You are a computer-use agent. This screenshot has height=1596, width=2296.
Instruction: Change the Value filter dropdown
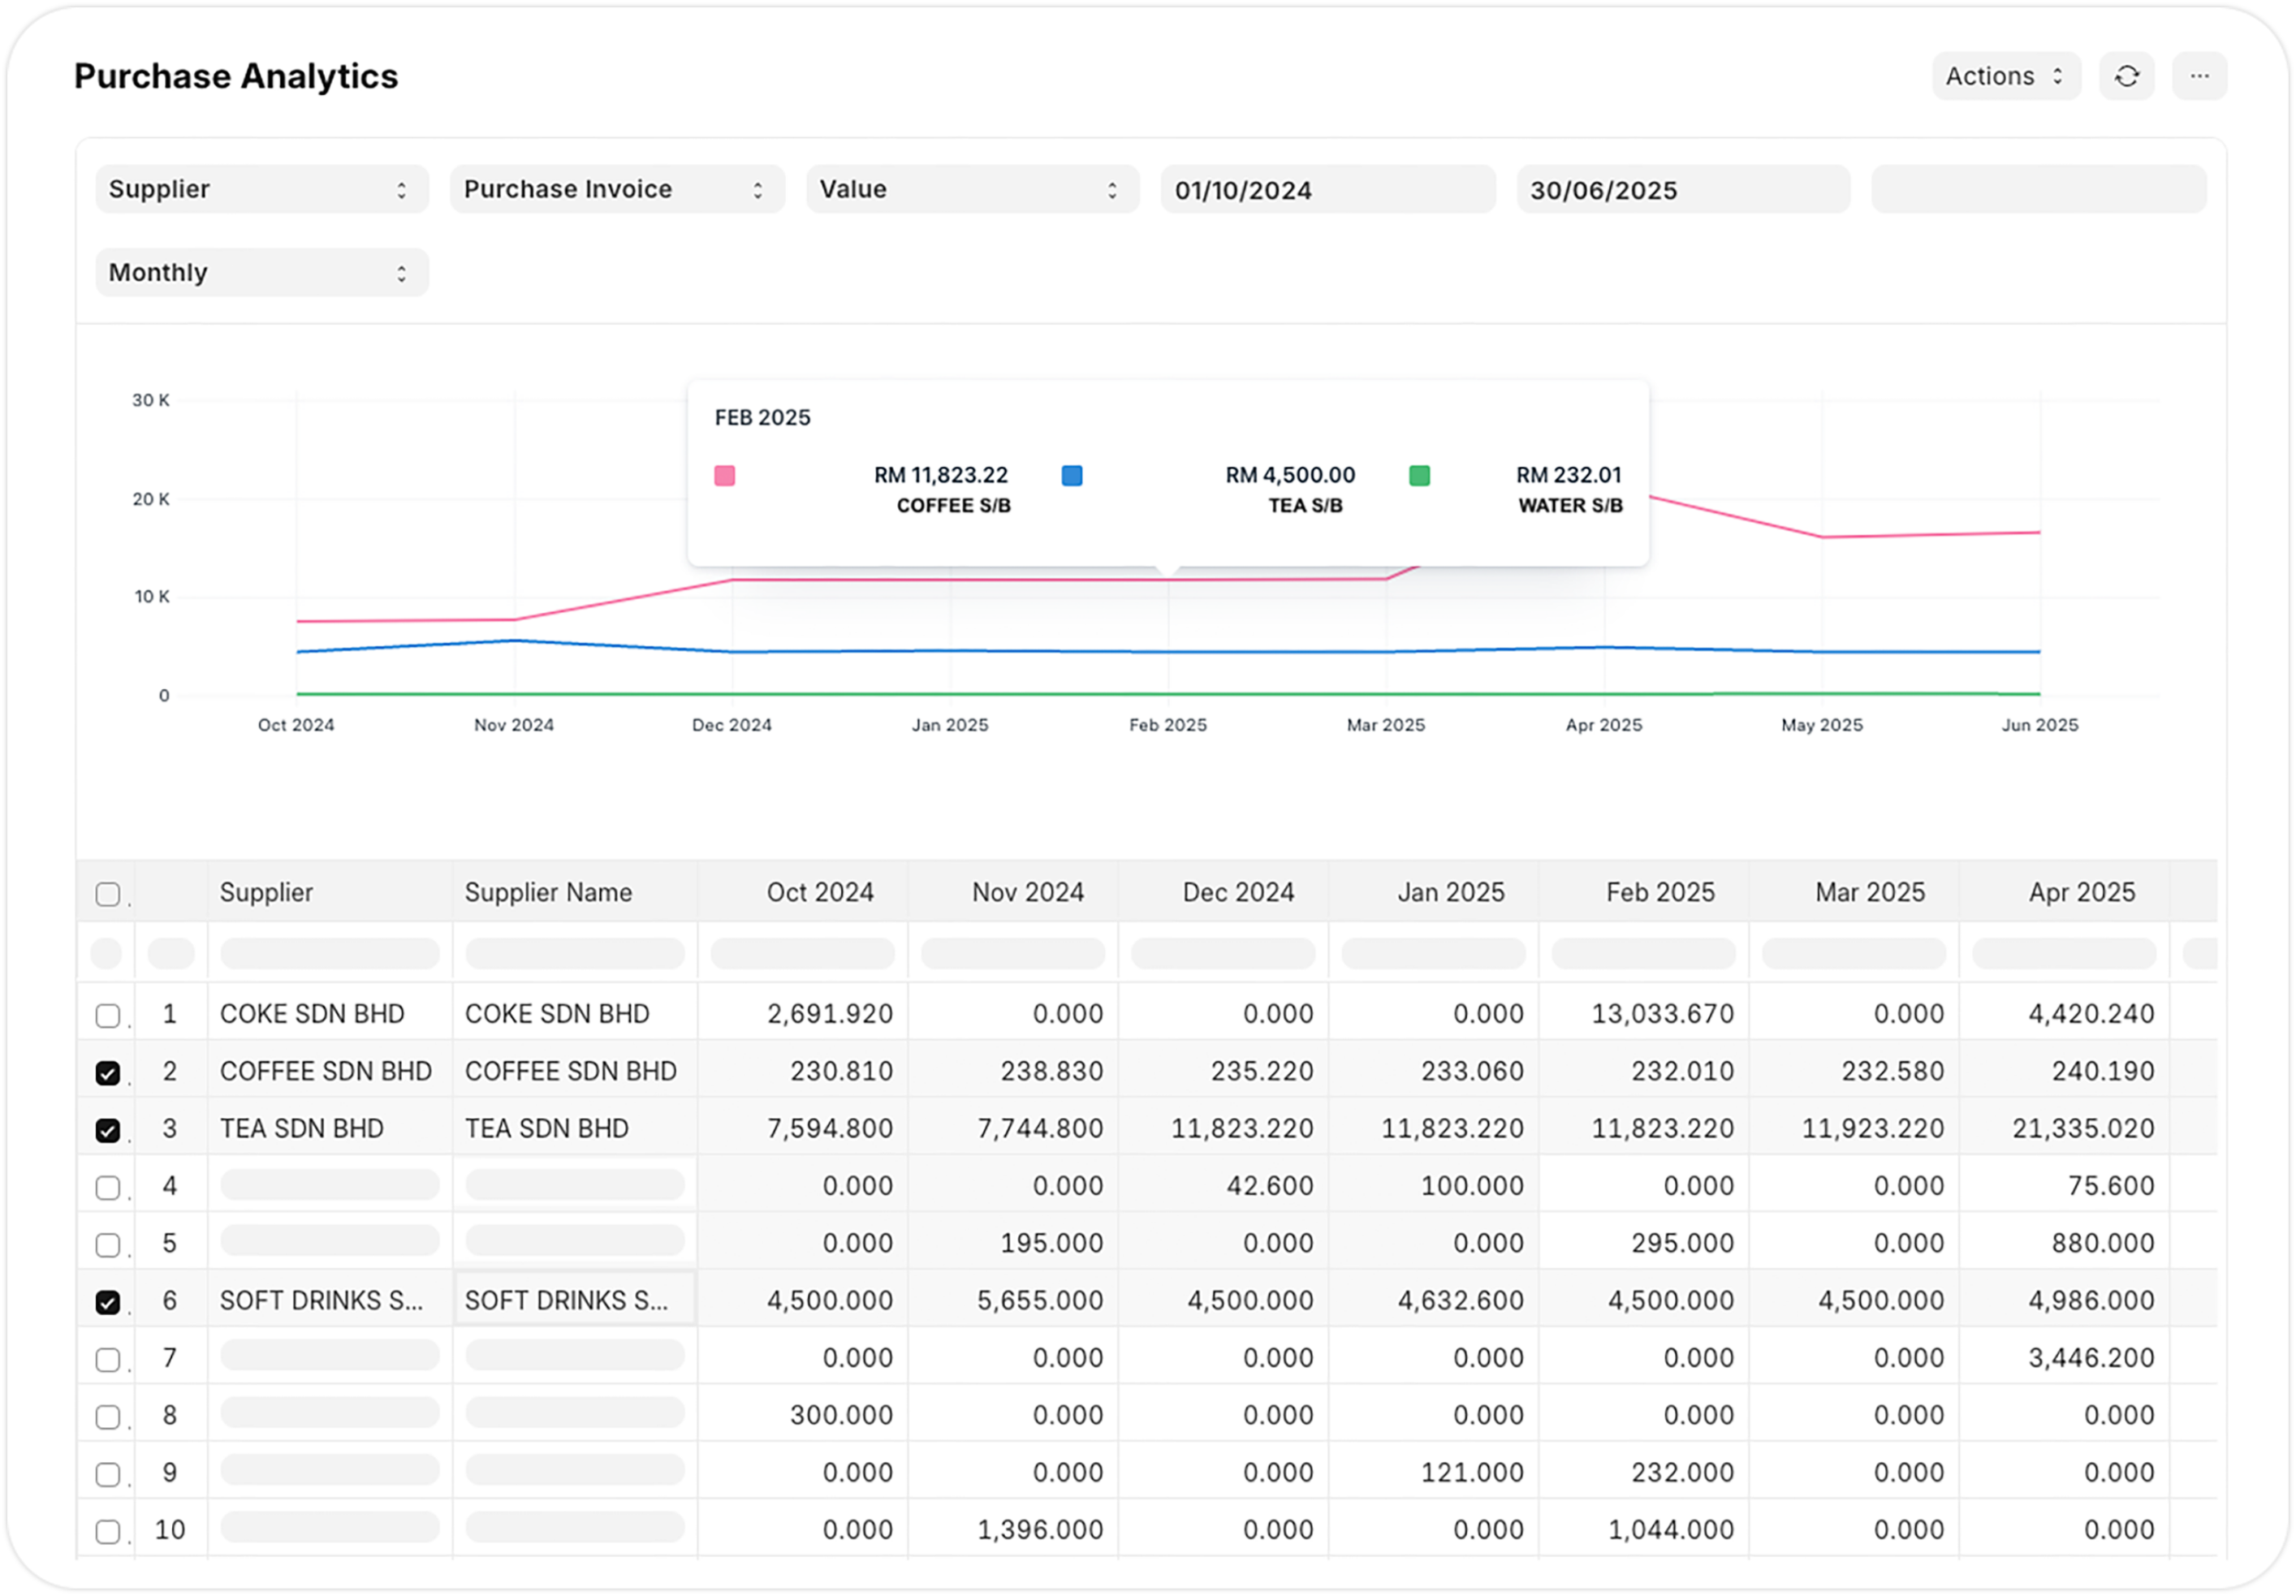click(971, 189)
